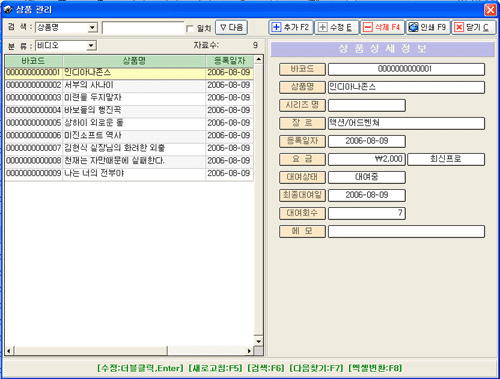Select the row 미련을 두지말자
The height and width of the screenshot is (379, 500).
[129, 98]
